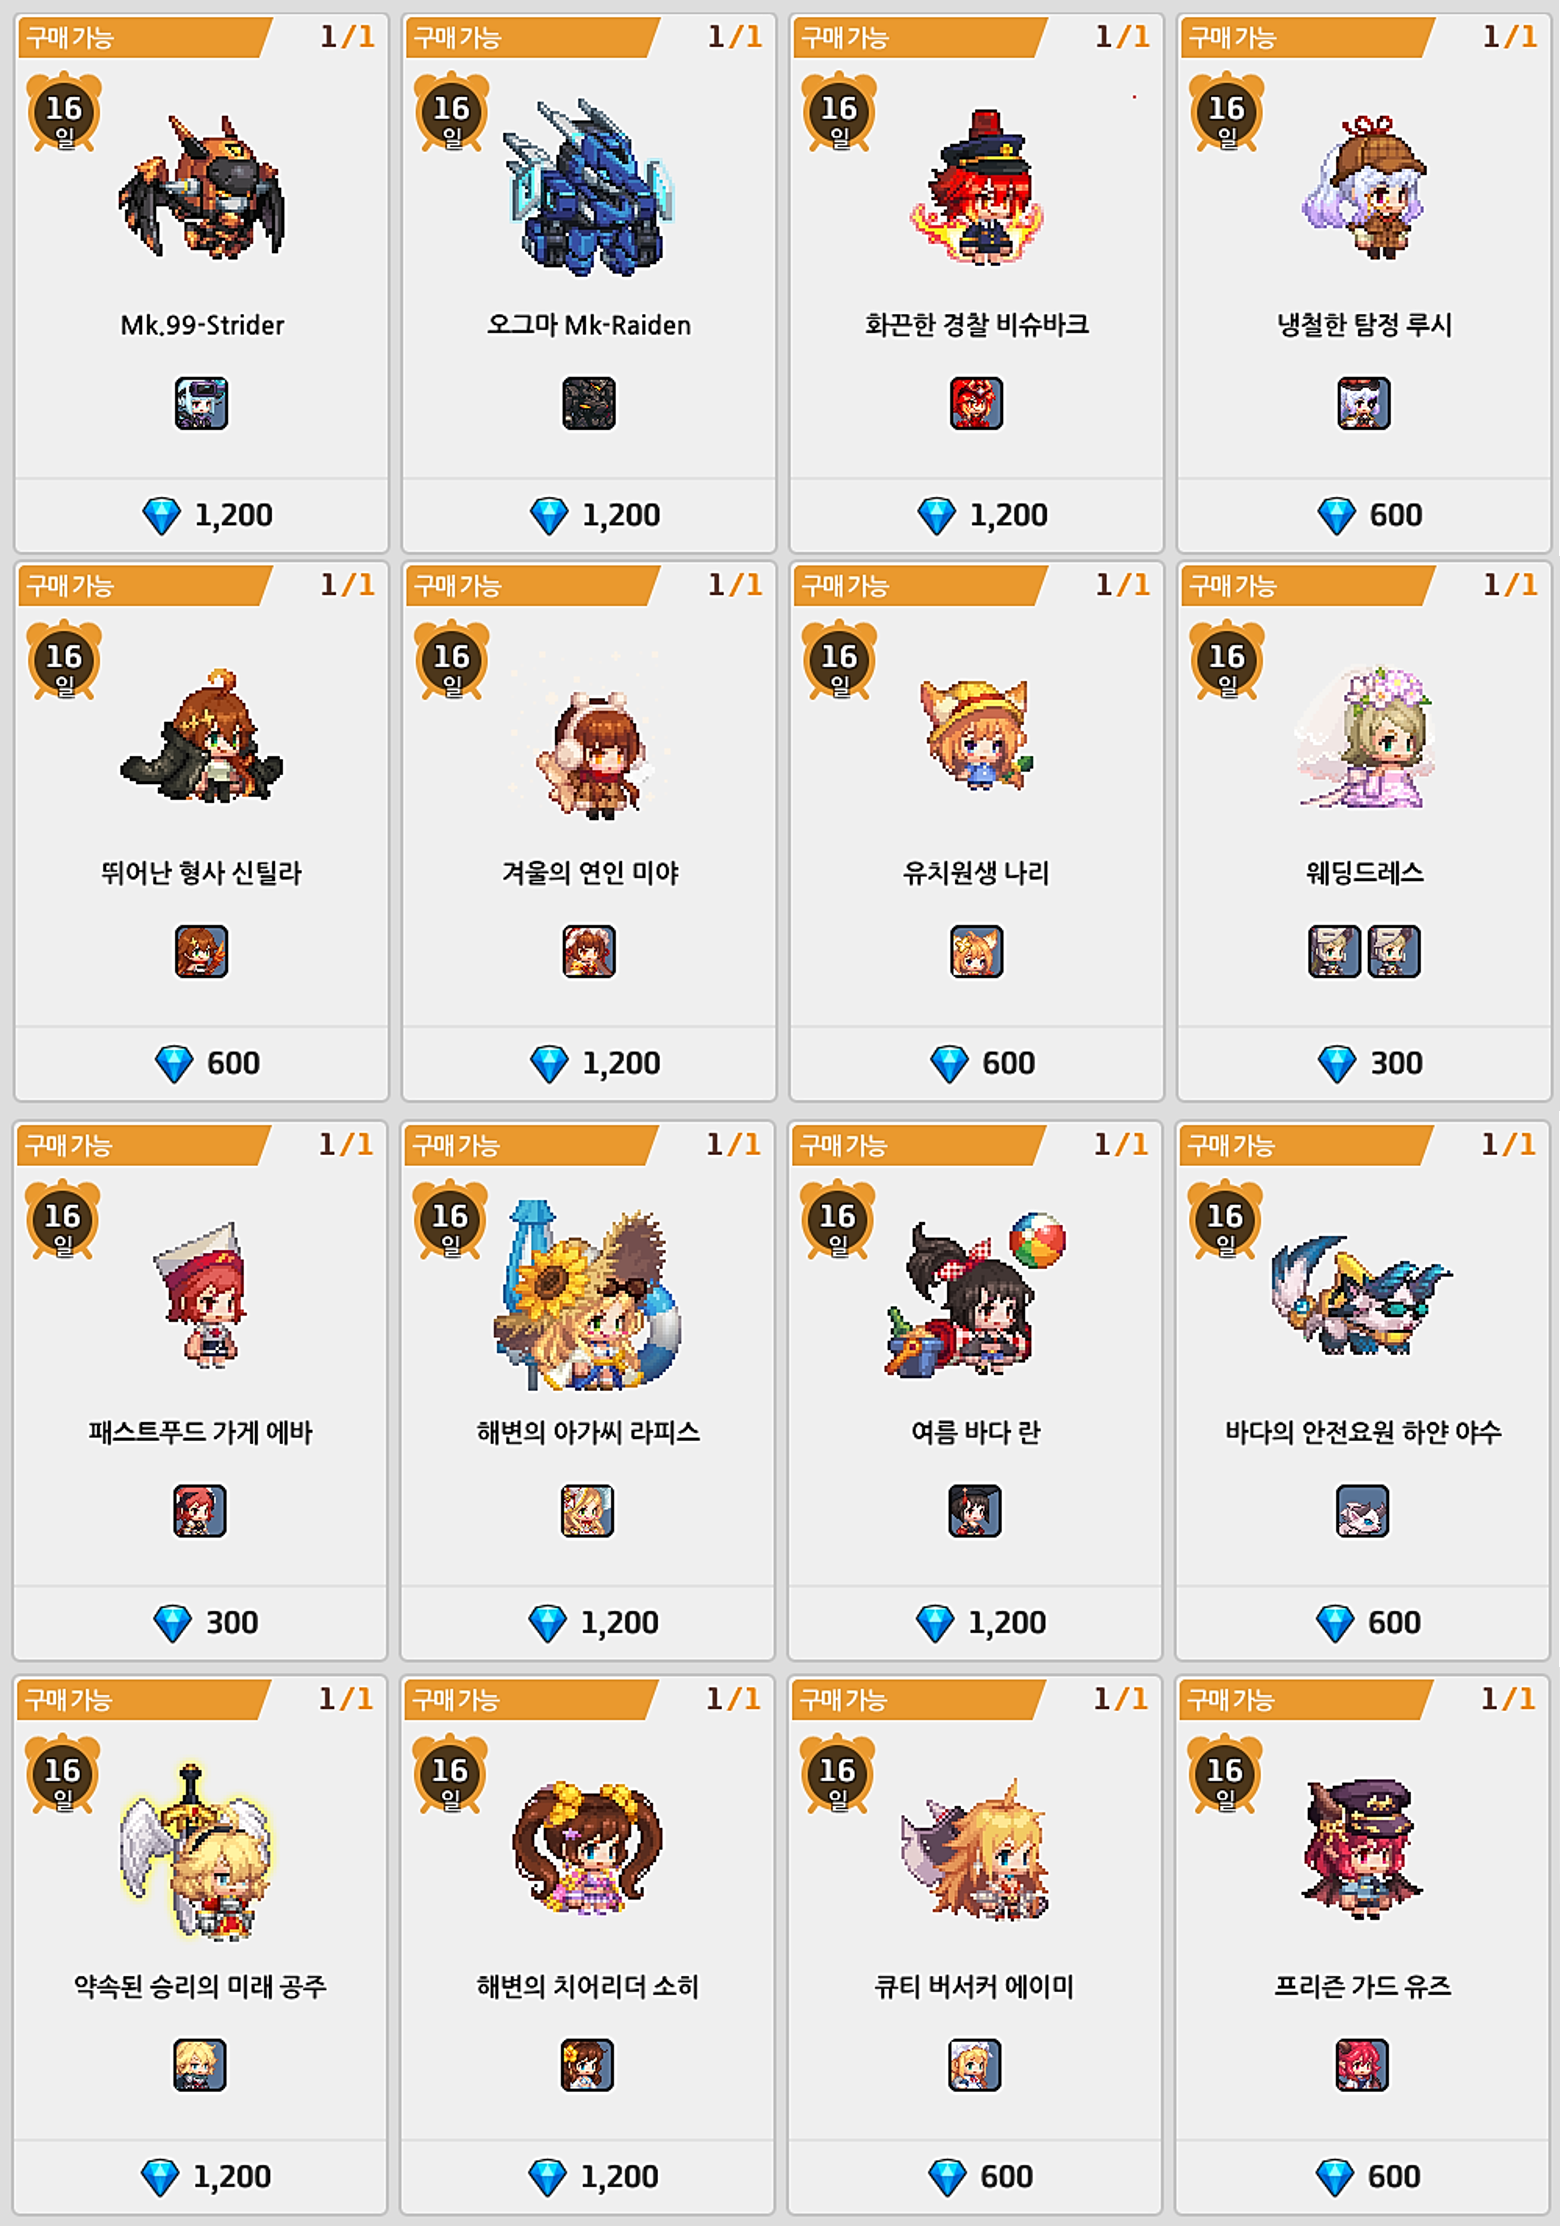Select the second character portrait under 웨딩드레스

1394,951
